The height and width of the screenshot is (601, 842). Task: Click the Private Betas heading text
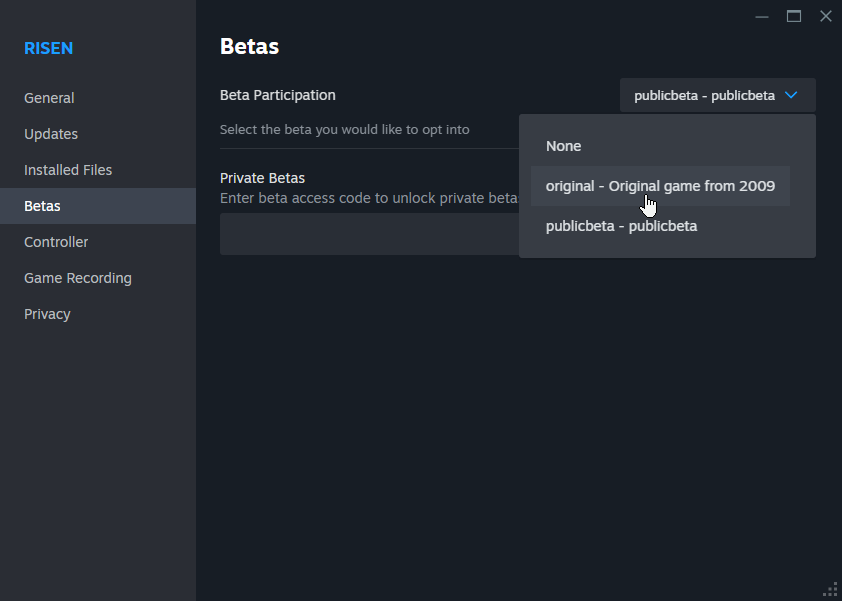click(x=262, y=178)
